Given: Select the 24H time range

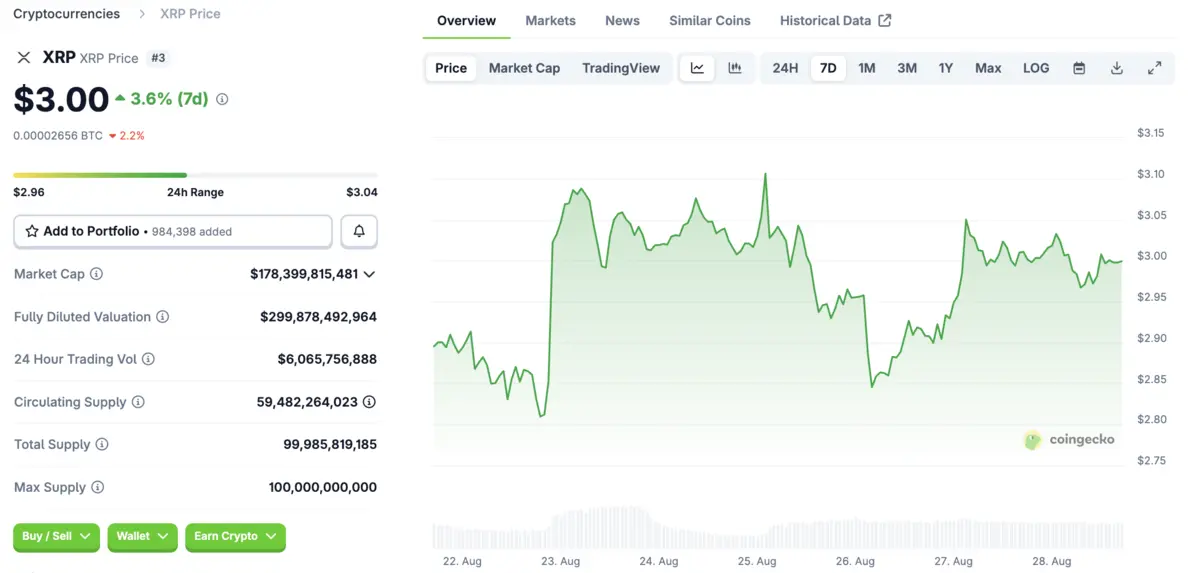Looking at the screenshot, I should point(785,68).
